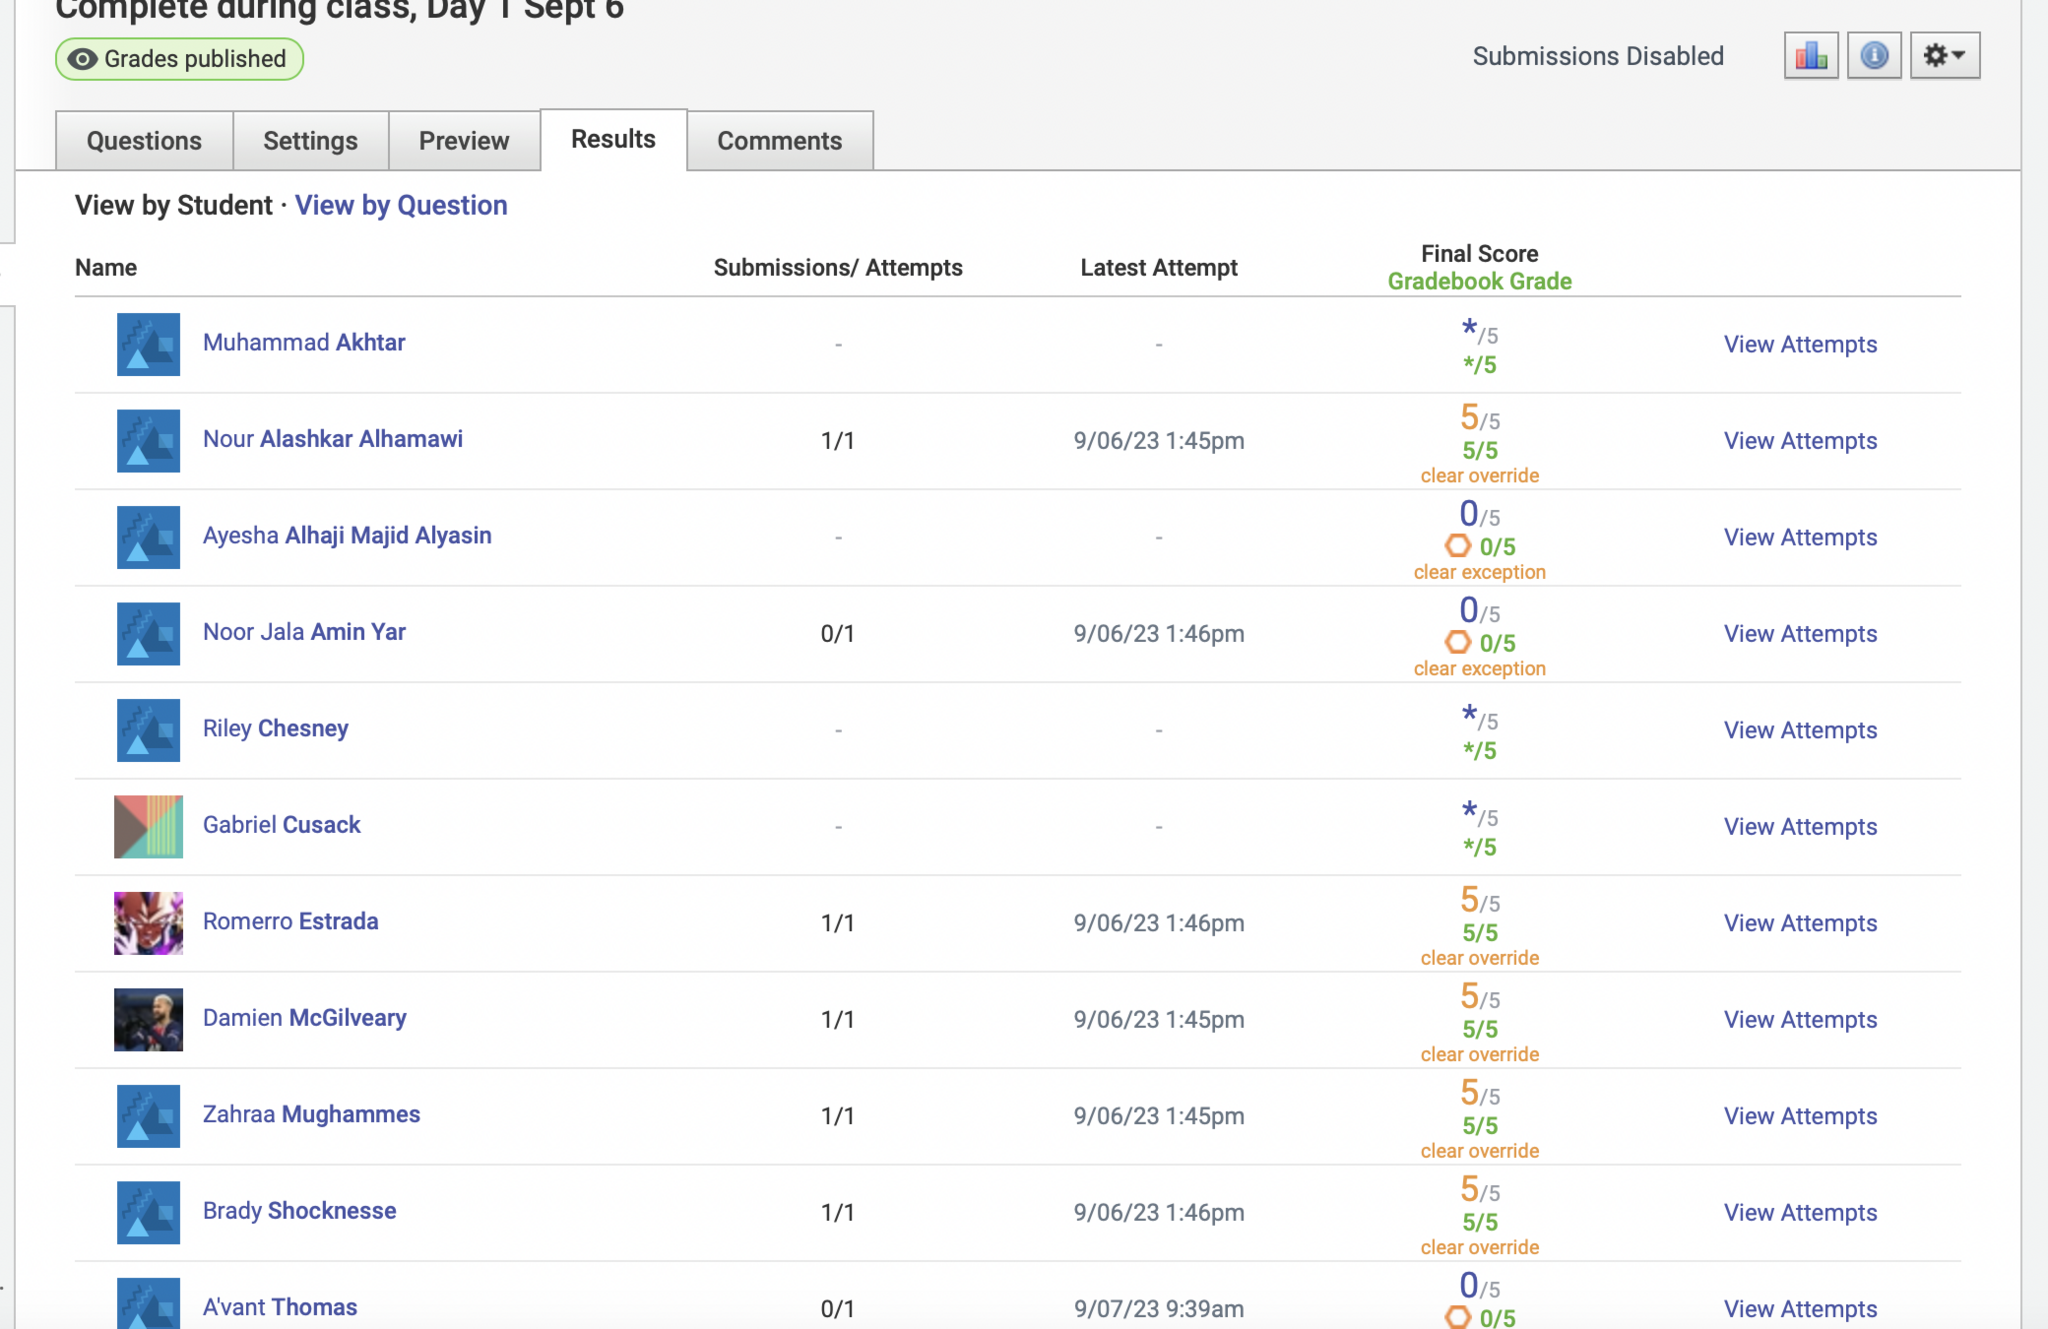
Task: Click the Gradebook Grade column header
Action: pyautogui.click(x=1478, y=282)
